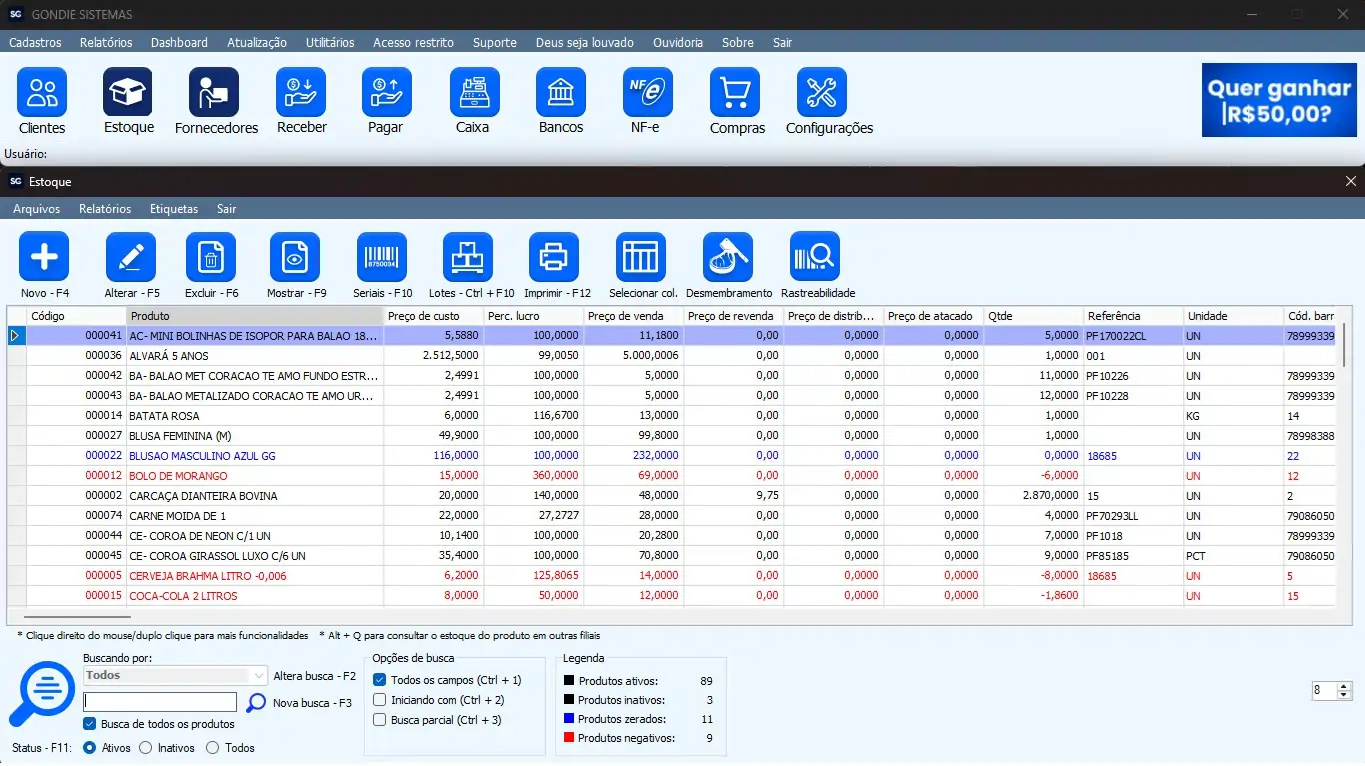
Task: Increase the numeric spinner value
Action: [x=1344, y=686]
